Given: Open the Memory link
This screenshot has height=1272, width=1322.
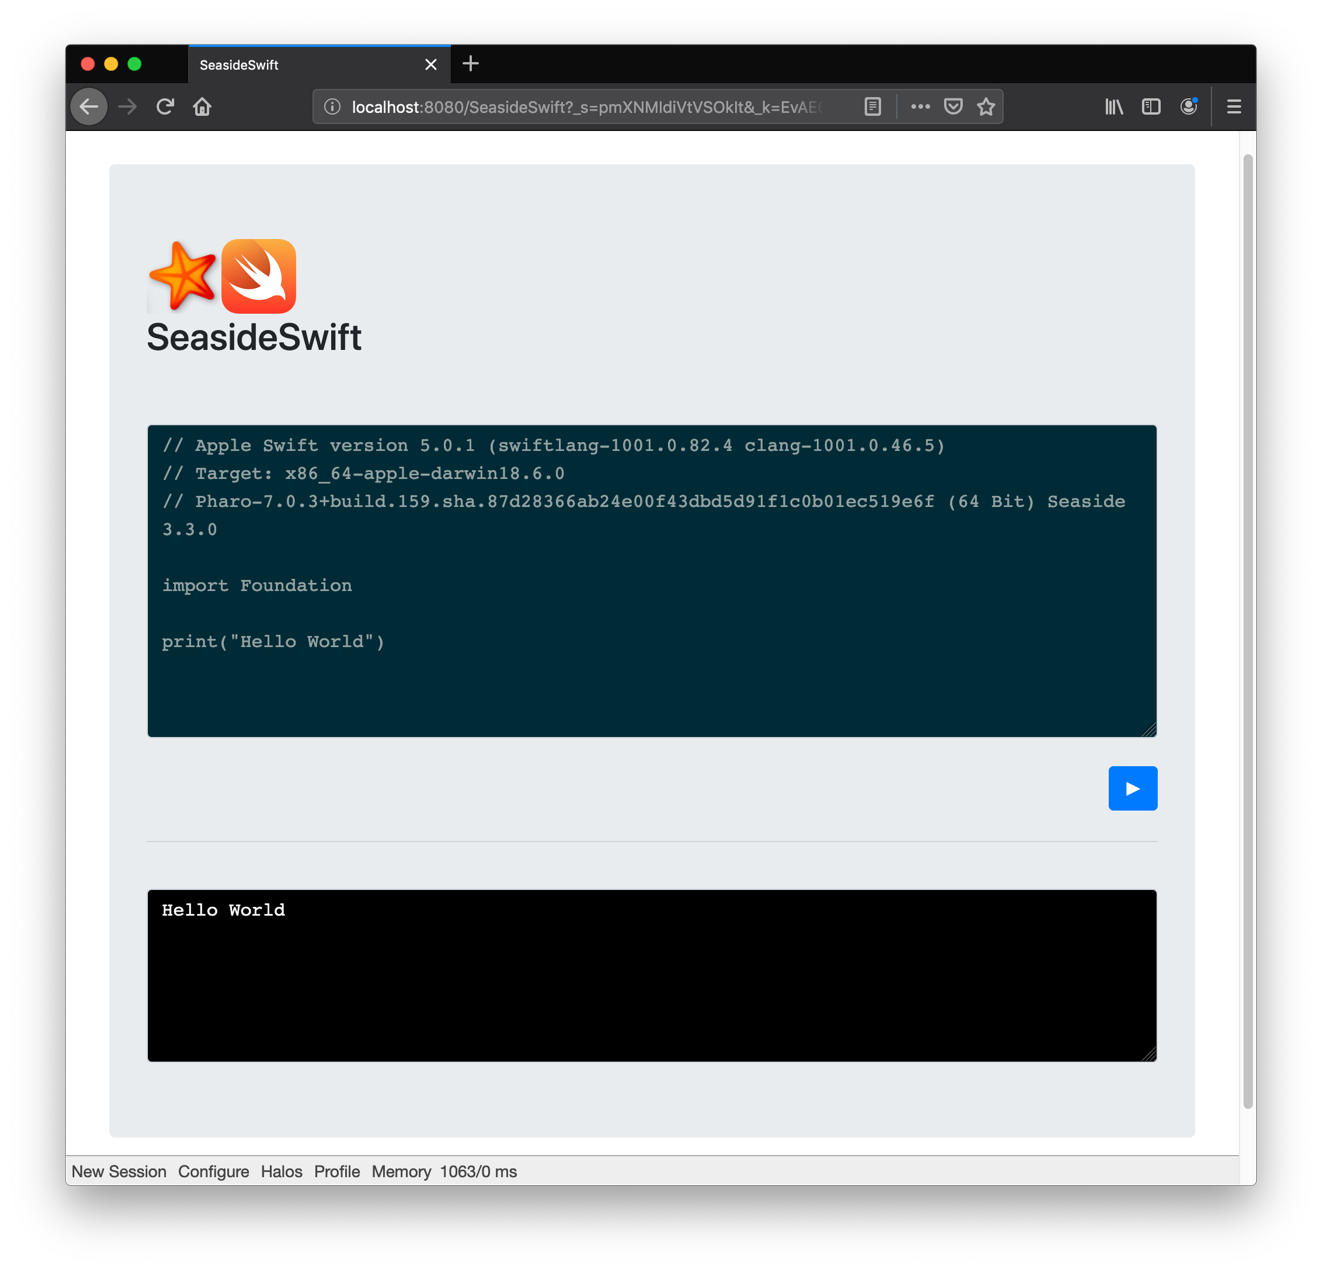Looking at the screenshot, I should pyautogui.click(x=401, y=1171).
